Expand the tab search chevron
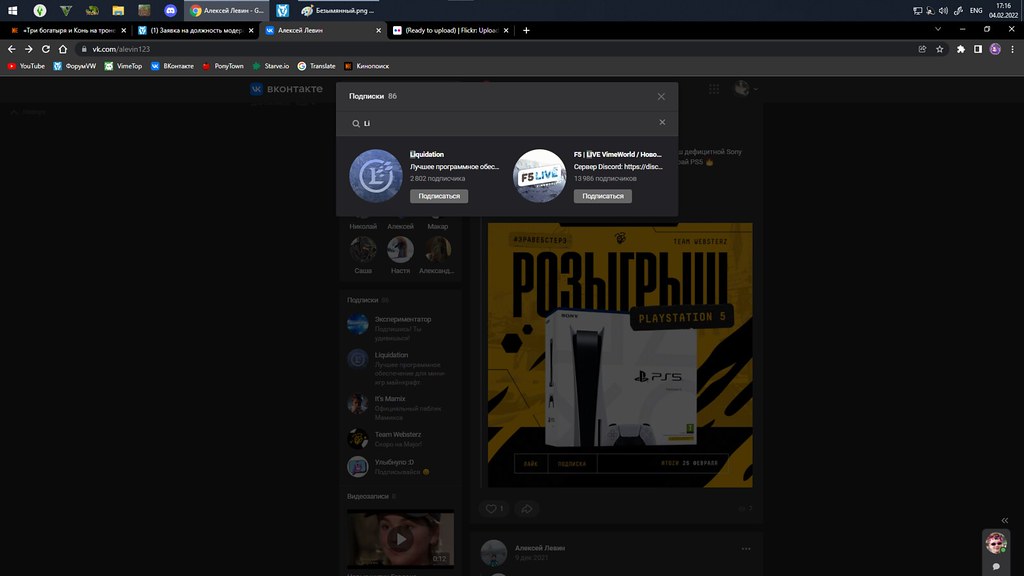 pos(938,30)
